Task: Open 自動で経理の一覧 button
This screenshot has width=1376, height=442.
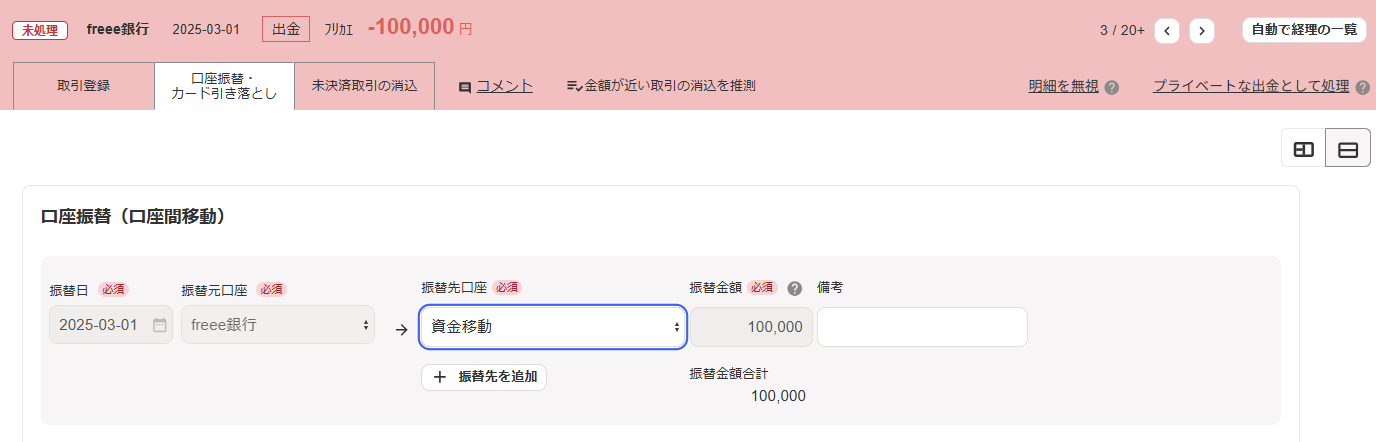Action: (x=1304, y=30)
